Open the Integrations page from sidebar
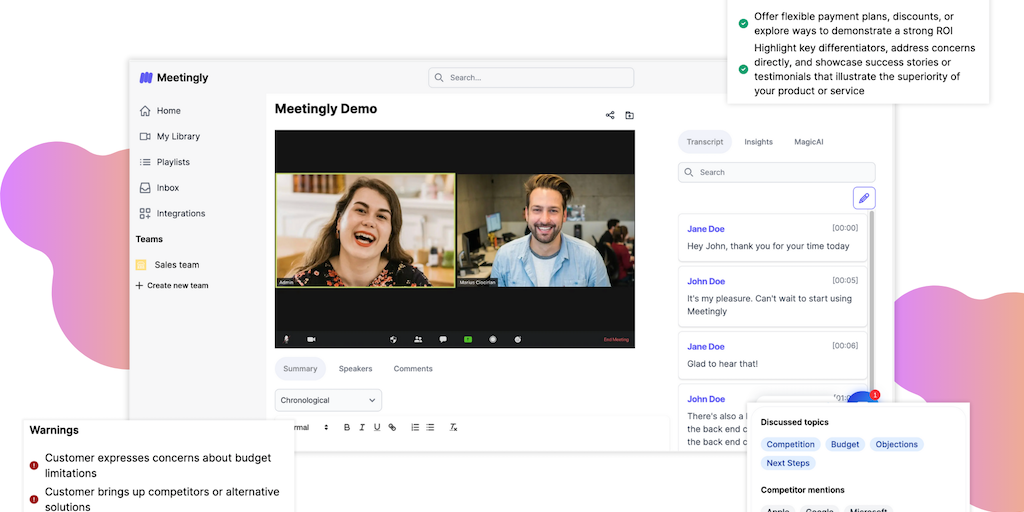The image size is (1024, 512). click(x=180, y=213)
